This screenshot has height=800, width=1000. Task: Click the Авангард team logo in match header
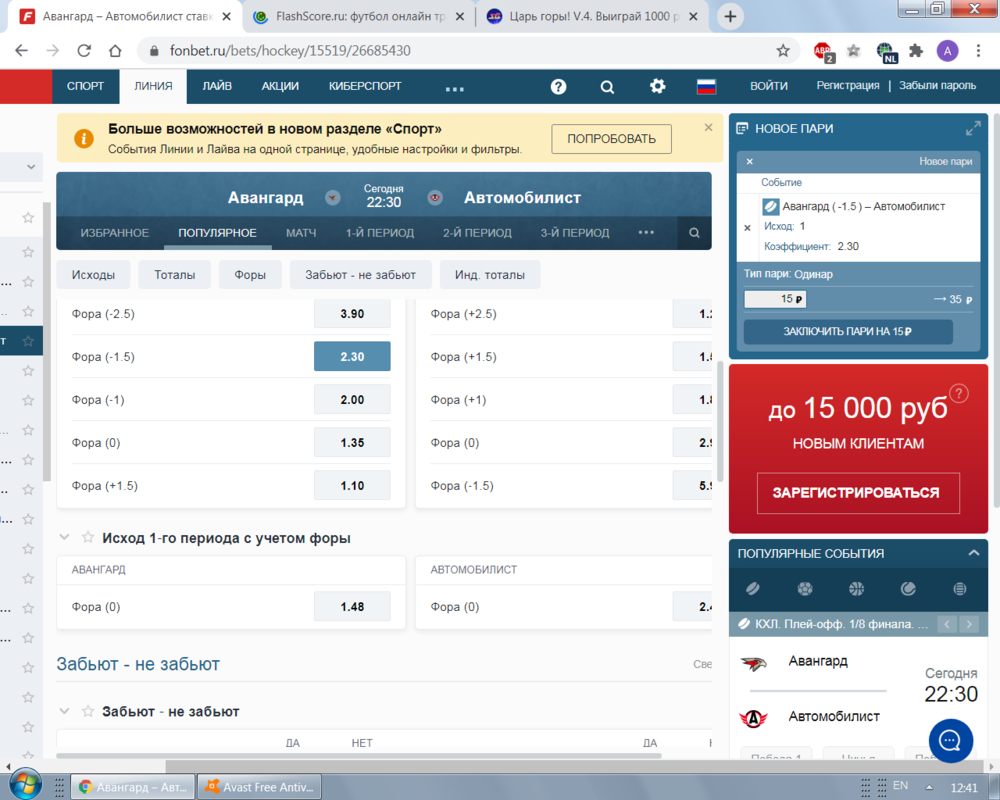pos(332,198)
